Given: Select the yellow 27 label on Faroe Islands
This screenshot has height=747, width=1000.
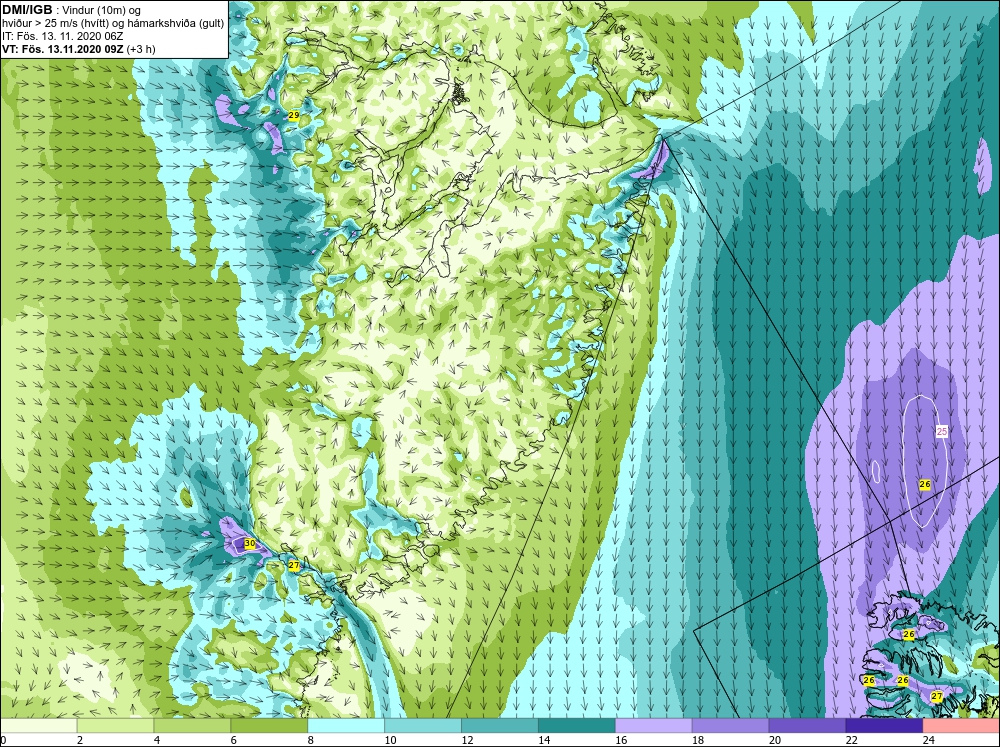Looking at the screenshot, I should [937, 697].
